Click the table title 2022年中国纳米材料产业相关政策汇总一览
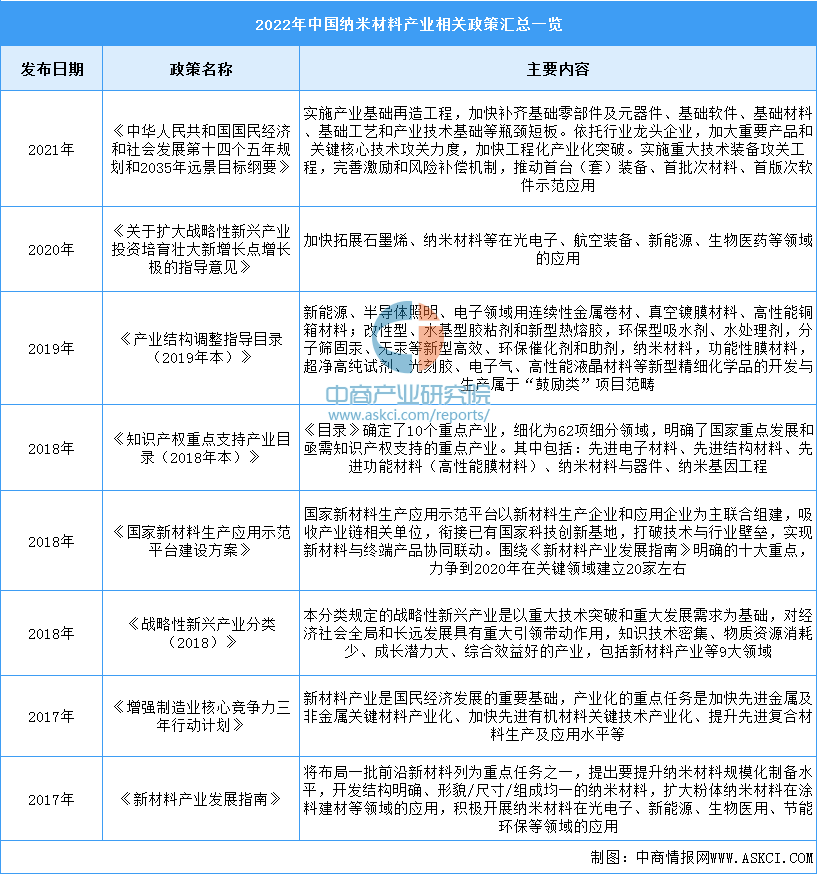This screenshot has width=817, height=874. pyautogui.click(x=408, y=25)
